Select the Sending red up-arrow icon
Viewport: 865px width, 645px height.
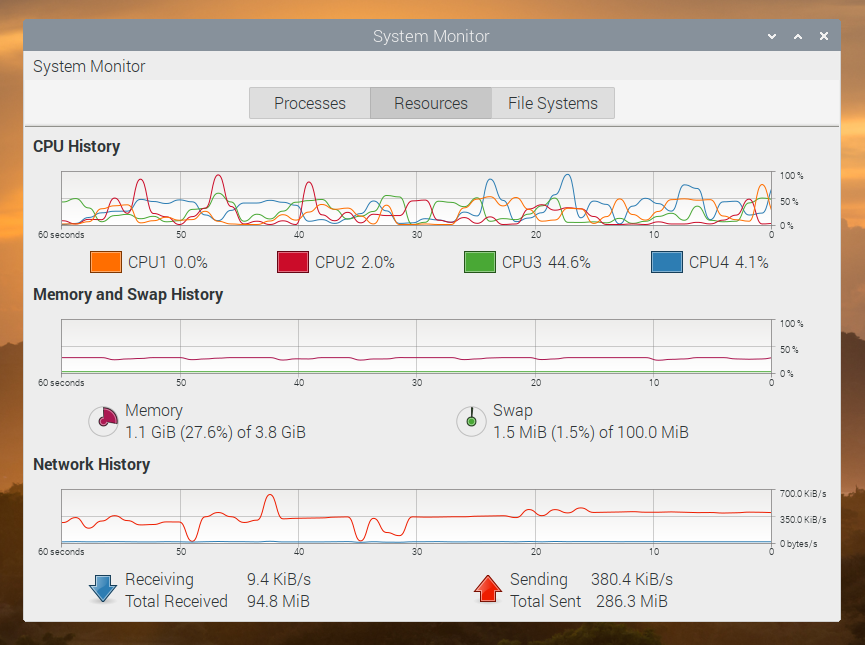(x=488, y=589)
